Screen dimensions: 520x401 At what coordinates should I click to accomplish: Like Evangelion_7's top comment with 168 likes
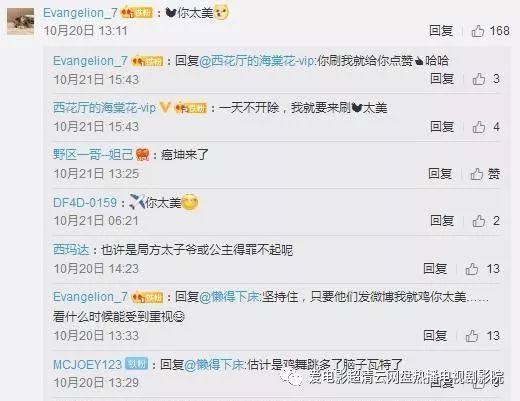(x=477, y=31)
